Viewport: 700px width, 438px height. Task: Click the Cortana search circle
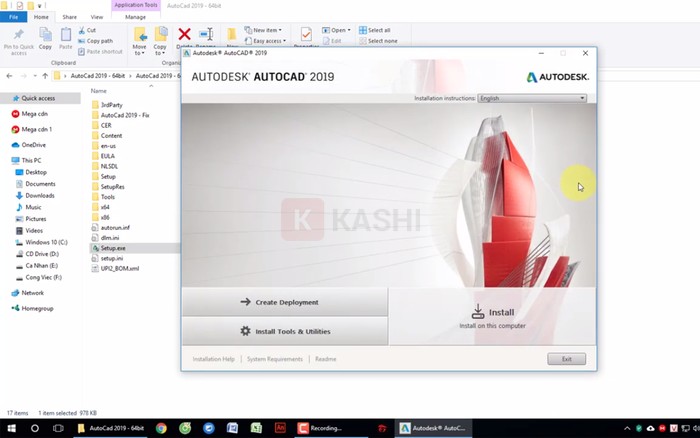tap(35, 428)
